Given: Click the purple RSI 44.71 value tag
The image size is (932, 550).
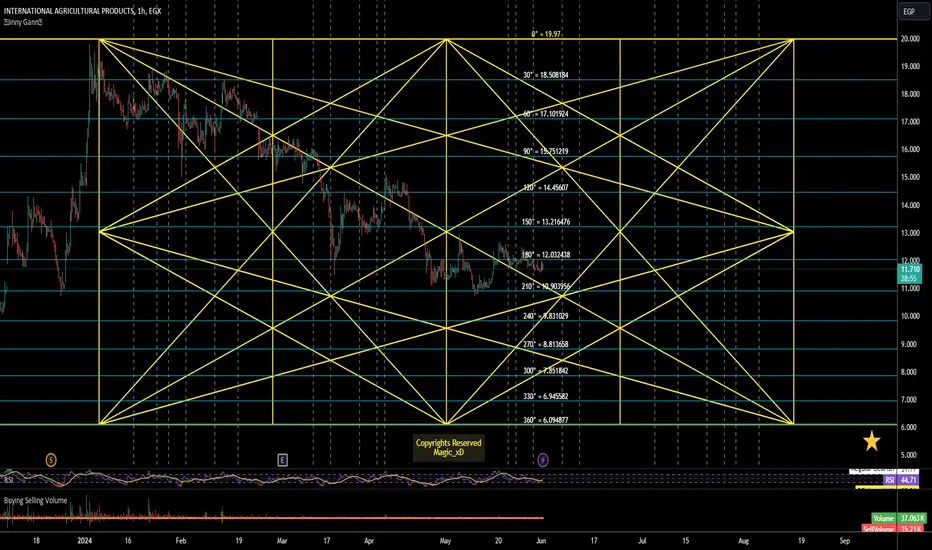Looking at the screenshot, I should [902, 480].
